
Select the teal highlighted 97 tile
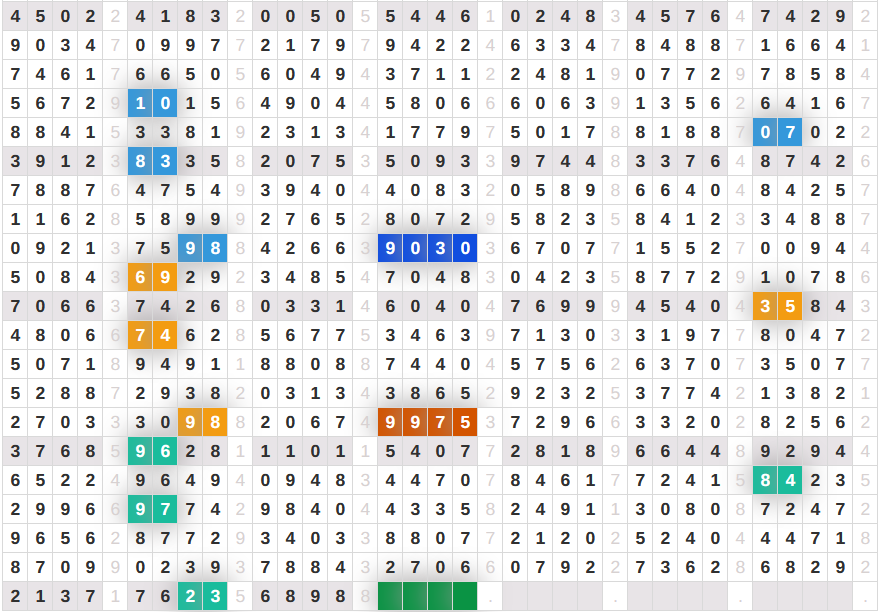point(153,509)
